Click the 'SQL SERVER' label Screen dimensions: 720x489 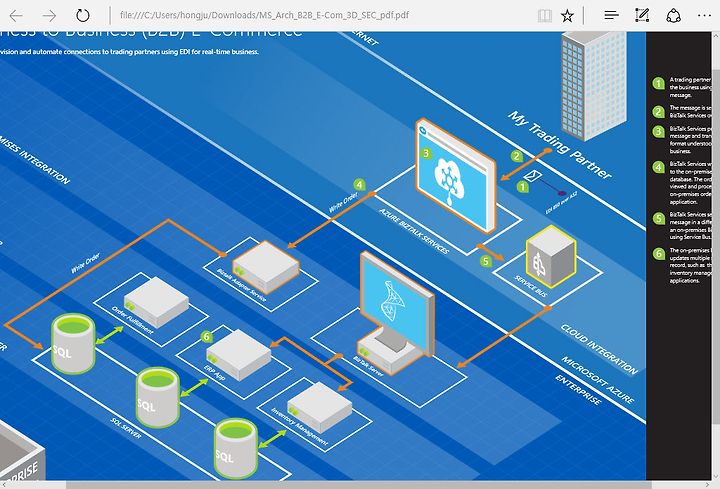(125, 428)
